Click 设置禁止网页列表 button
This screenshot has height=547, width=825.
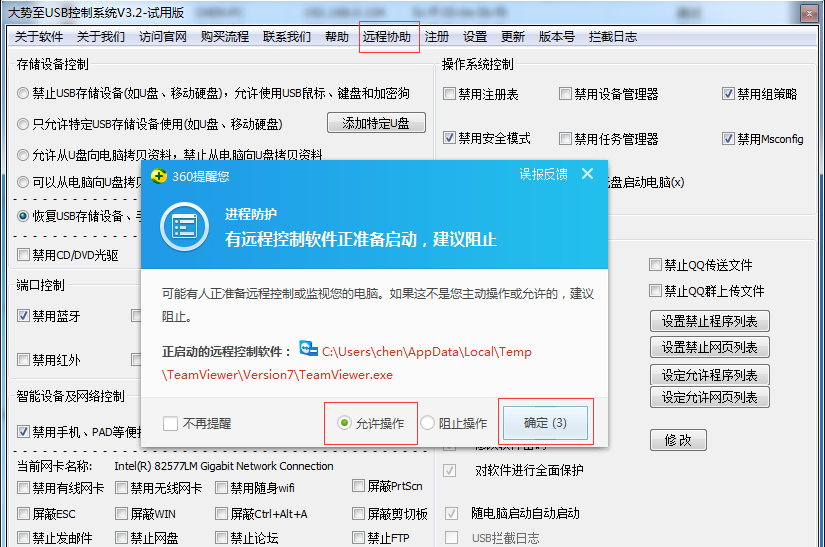pos(710,347)
